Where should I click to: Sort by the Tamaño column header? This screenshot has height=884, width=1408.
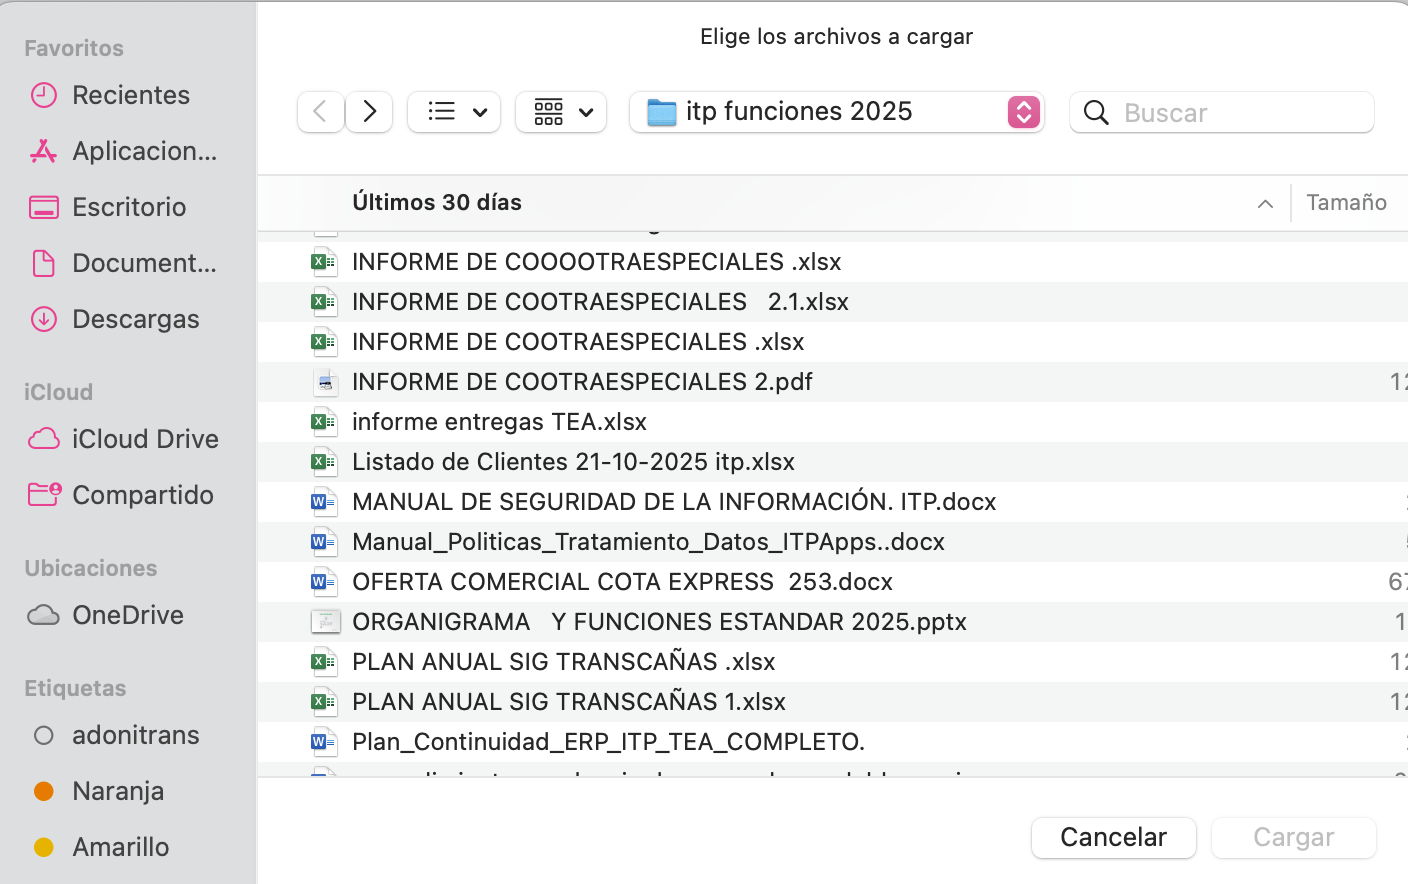[x=1345, y=203]
